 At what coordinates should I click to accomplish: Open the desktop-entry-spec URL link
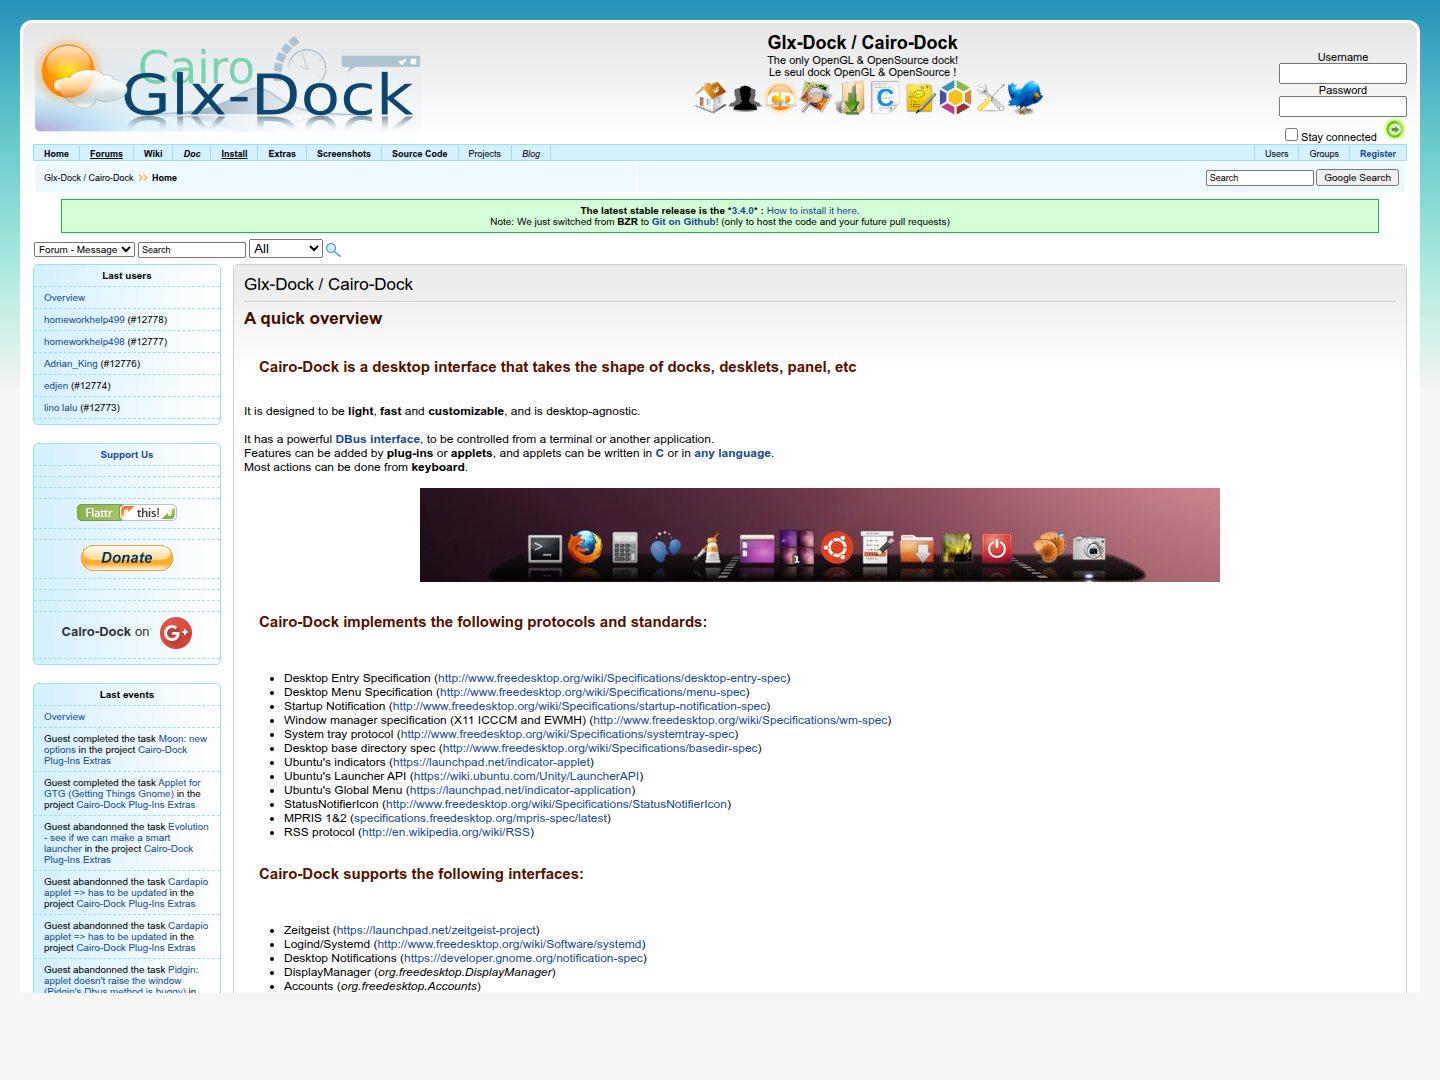point(613,678)
